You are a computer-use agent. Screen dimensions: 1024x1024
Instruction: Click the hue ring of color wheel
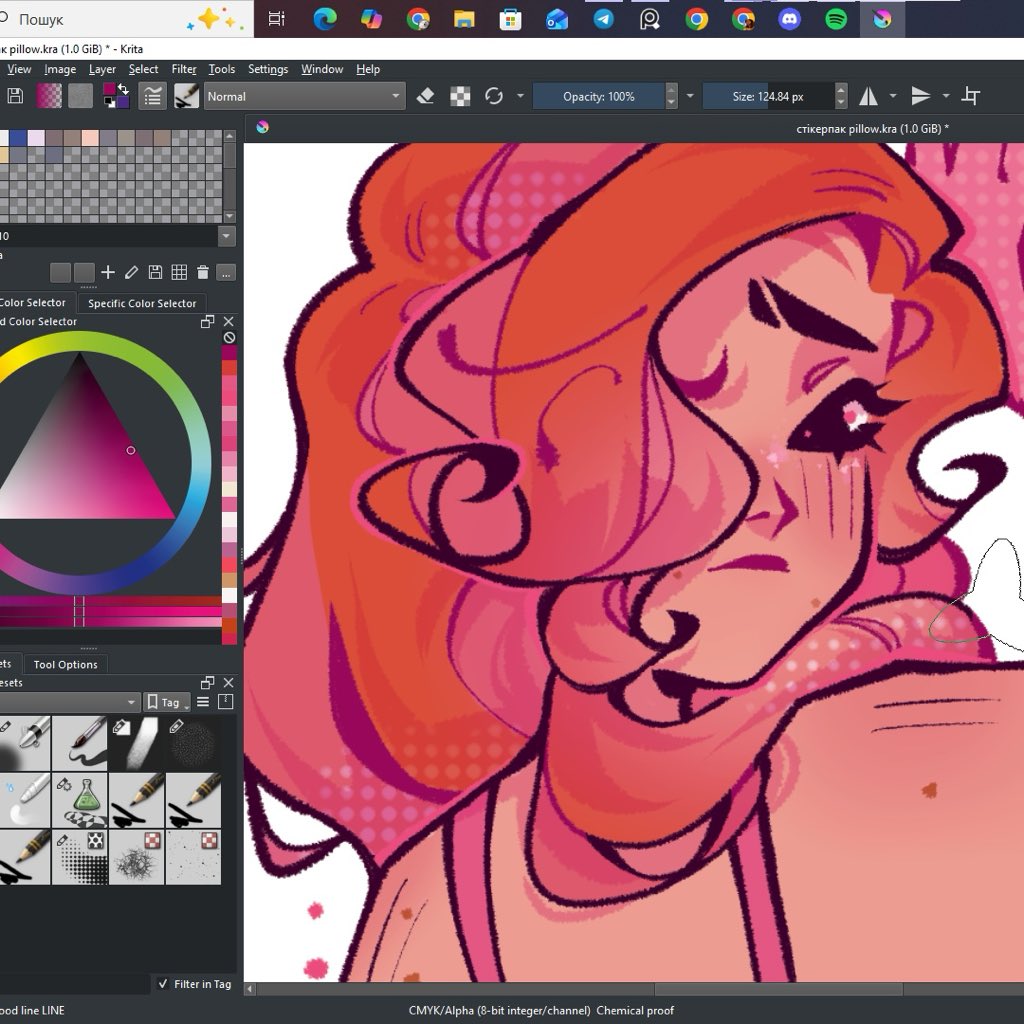click(x=202, y=464)
